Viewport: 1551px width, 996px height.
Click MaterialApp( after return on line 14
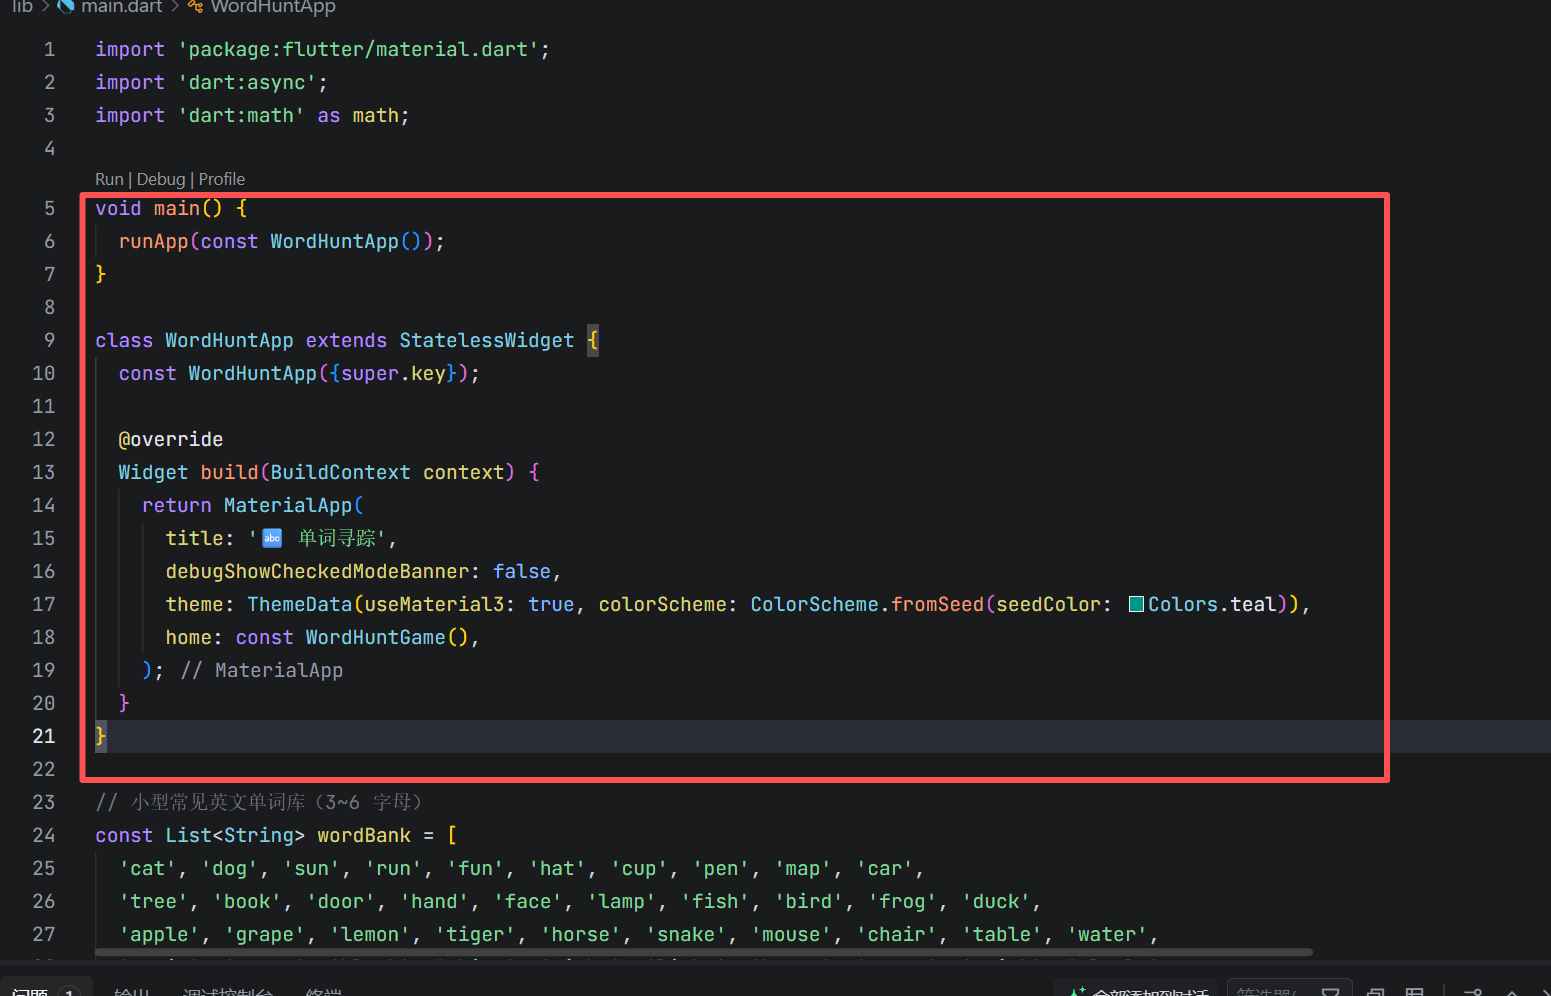[293, 505]
